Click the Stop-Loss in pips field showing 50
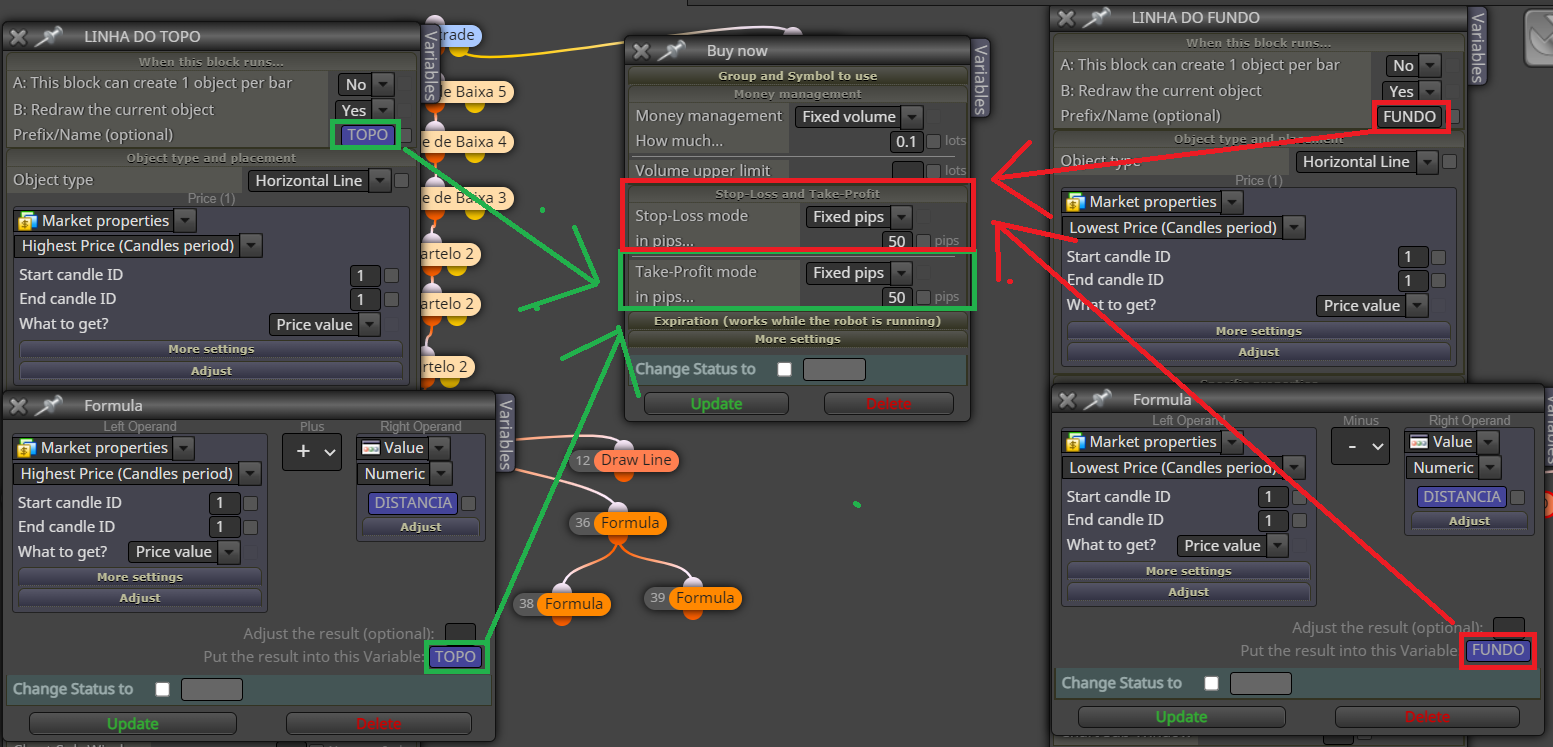Image resolution: width=1553 pixels, height=747 pixels. 897,241
